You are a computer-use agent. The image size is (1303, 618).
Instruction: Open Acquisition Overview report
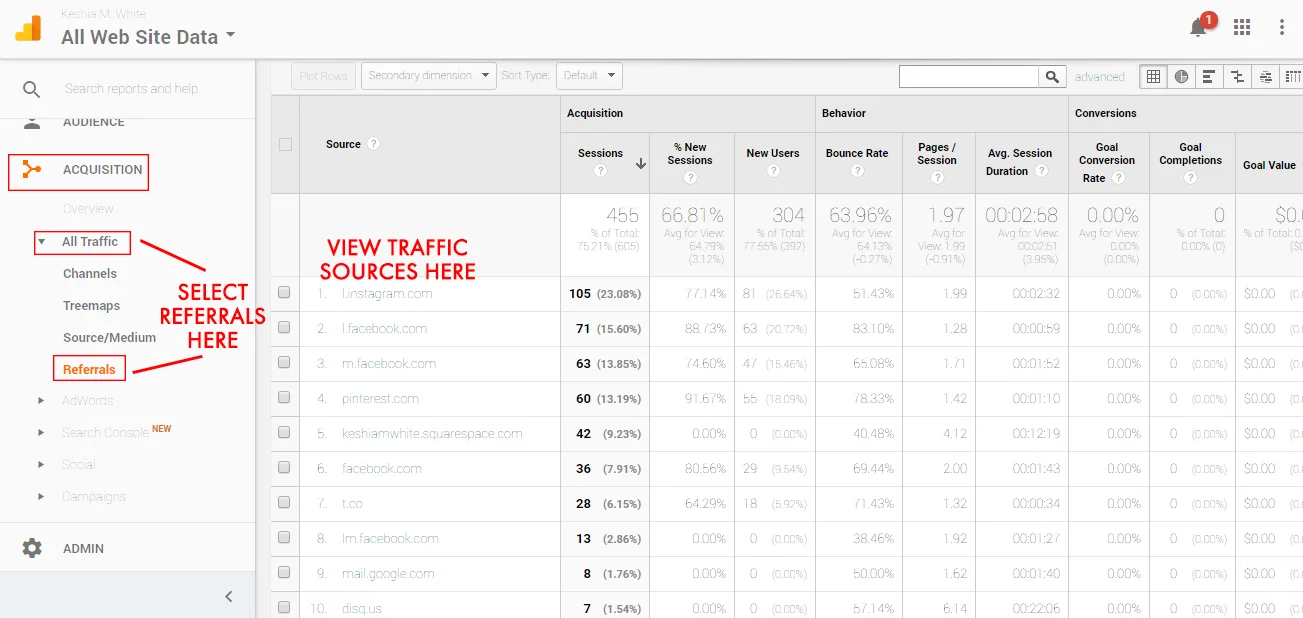coord(88,209)
